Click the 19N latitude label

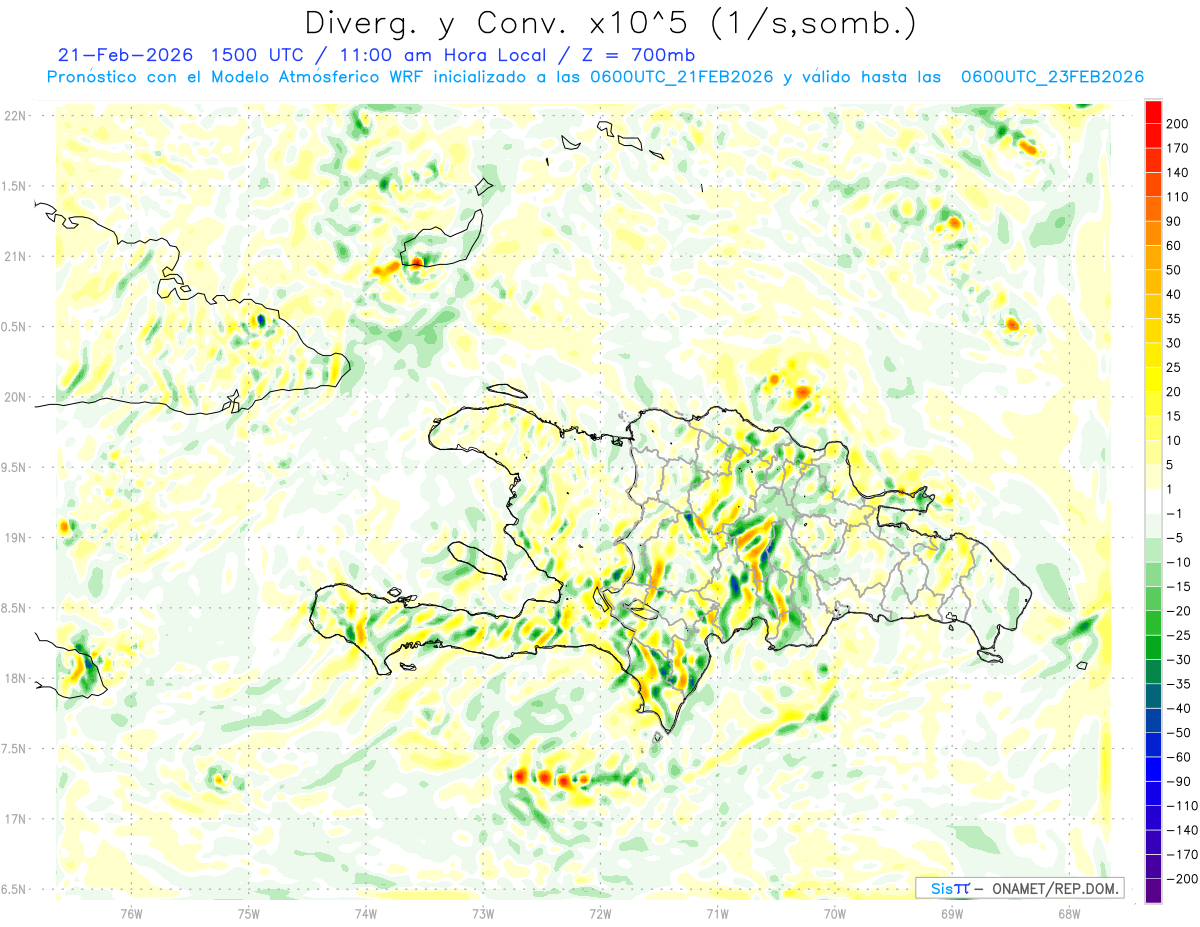coord(15,538)
